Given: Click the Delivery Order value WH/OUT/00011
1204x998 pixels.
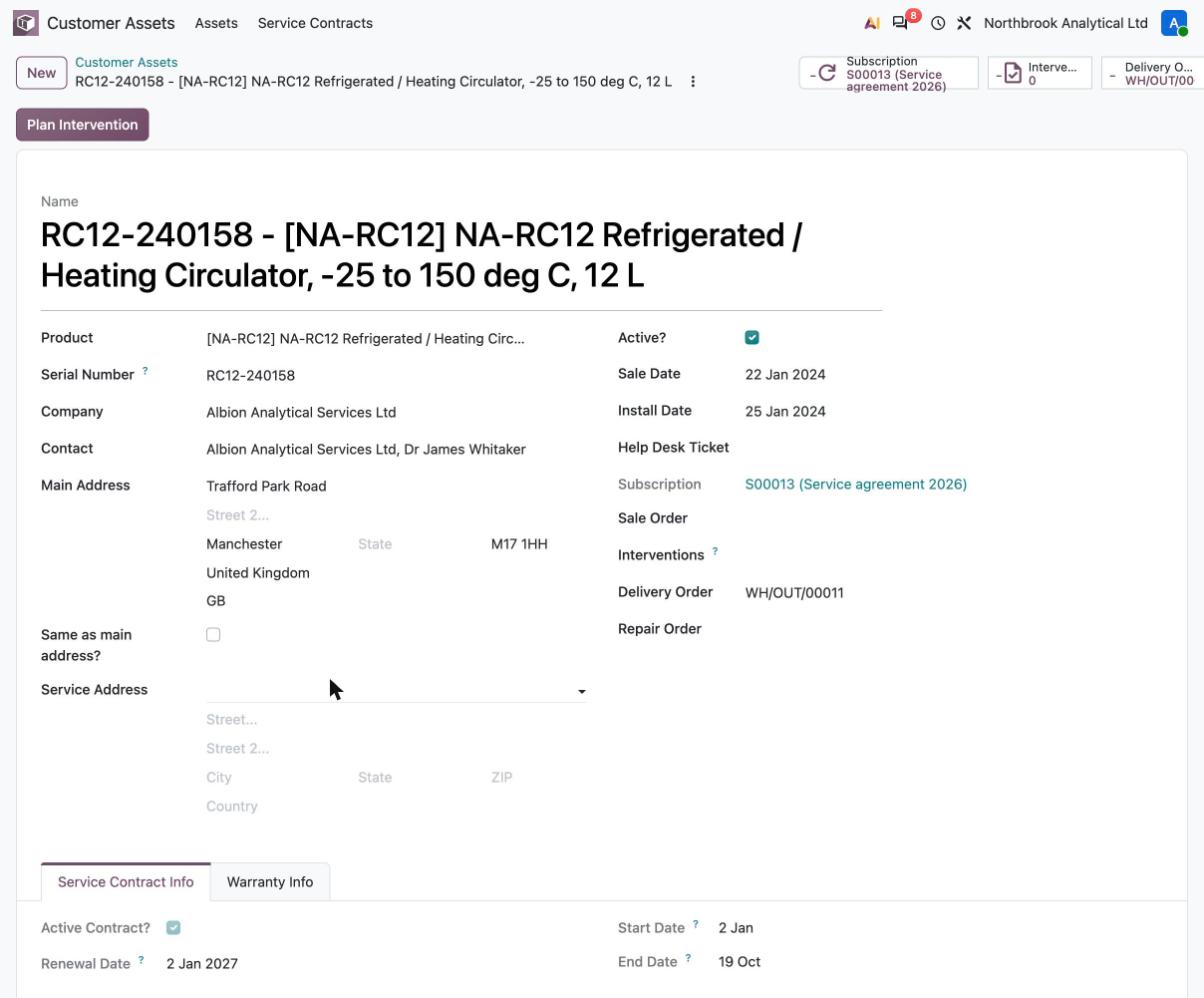Looking at the screenshot, I should 794,593.
